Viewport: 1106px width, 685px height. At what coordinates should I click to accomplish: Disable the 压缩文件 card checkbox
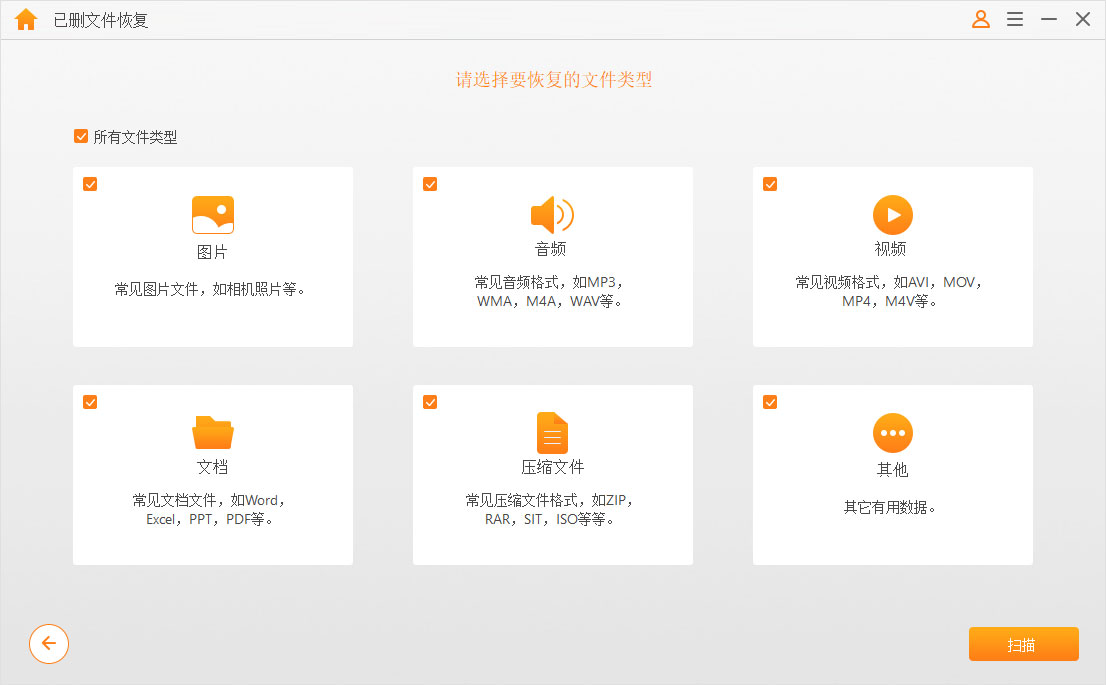(430, 402)
